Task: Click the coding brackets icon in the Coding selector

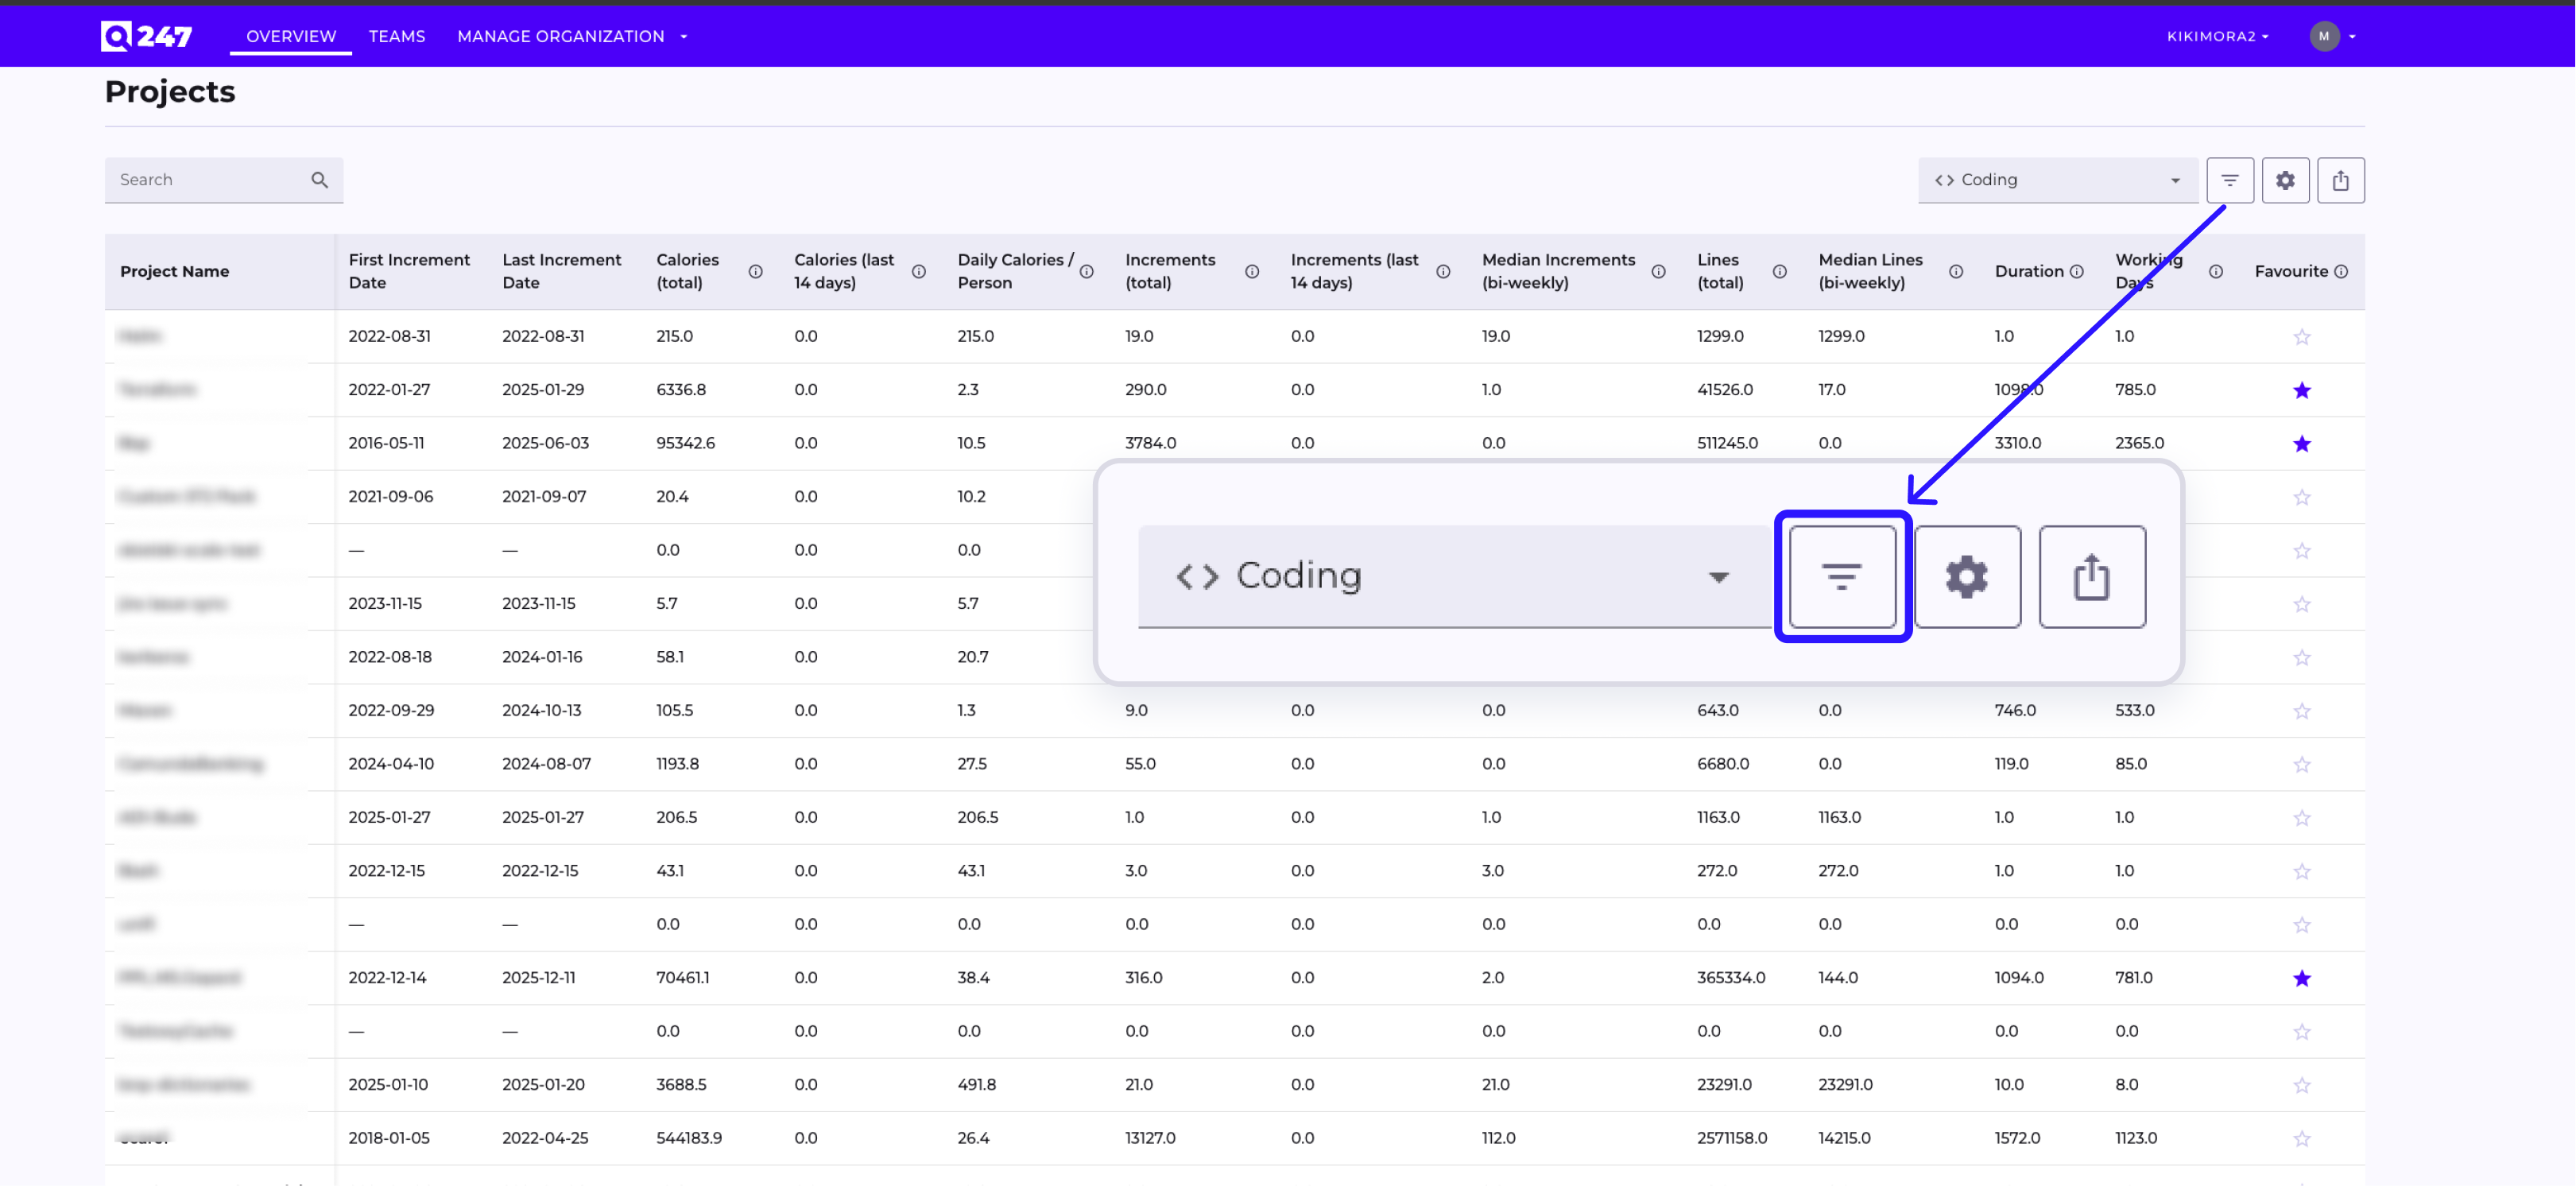Action: click(x=1945, y=180)
